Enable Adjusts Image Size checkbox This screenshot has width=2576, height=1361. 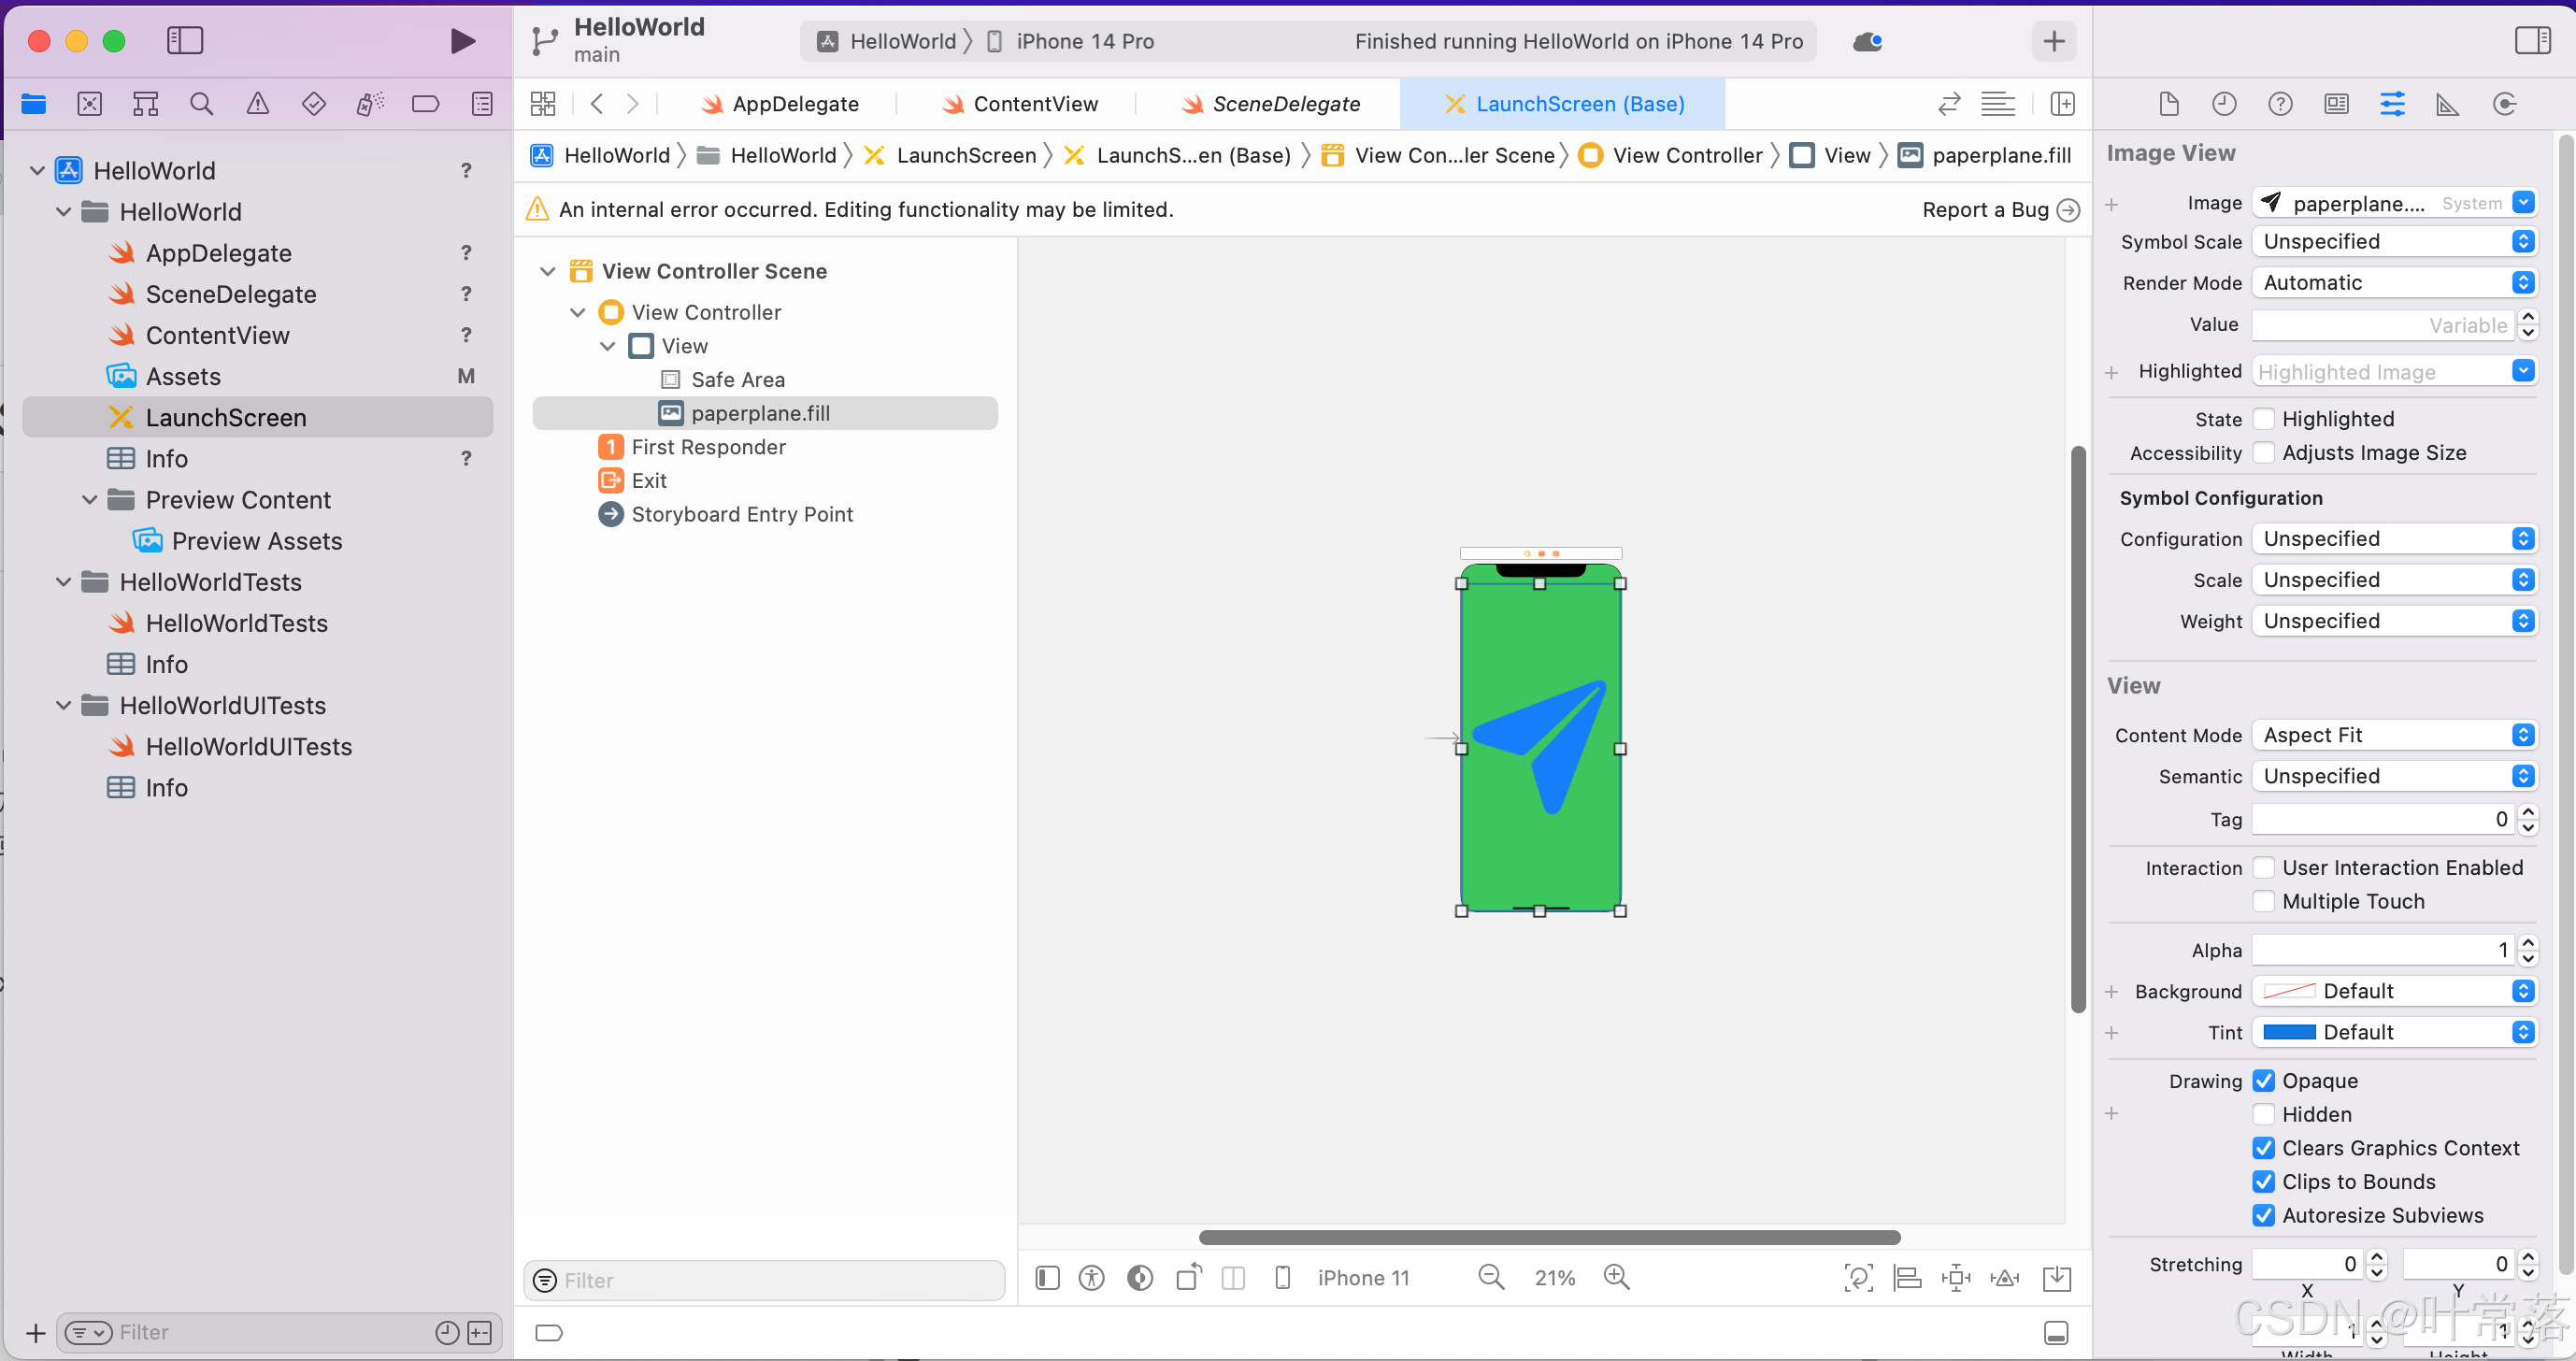pos(2264,453)
